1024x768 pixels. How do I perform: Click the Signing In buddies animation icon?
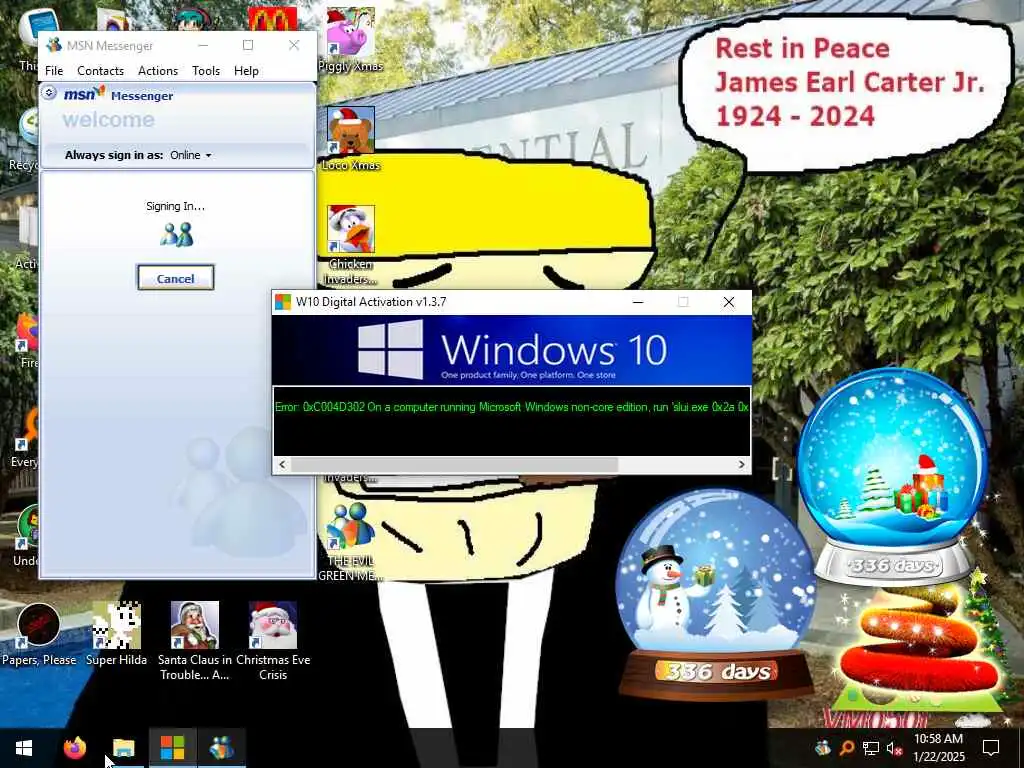[176, 234]
